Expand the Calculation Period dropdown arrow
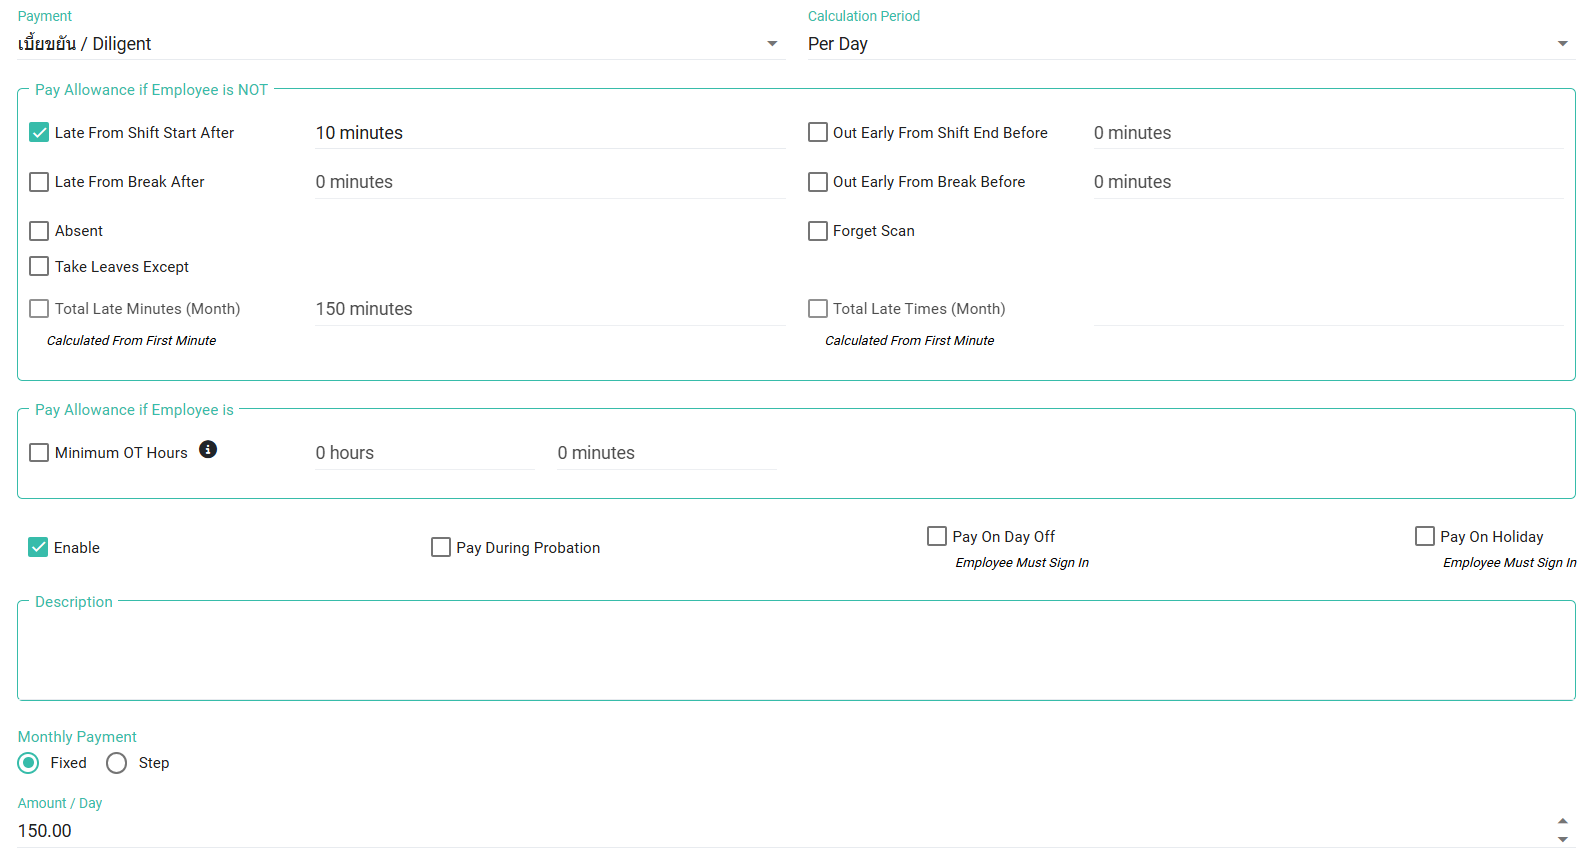 [x=1562, y=44]
